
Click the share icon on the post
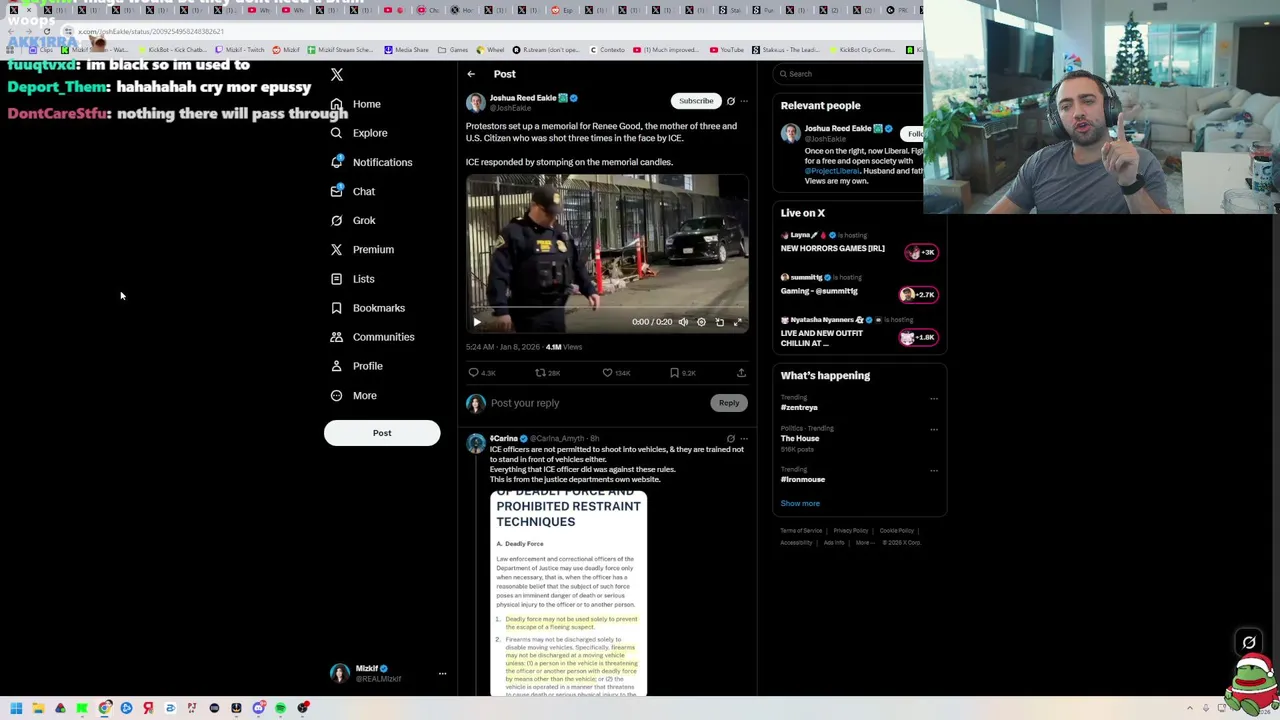click(x=741, y=373)
